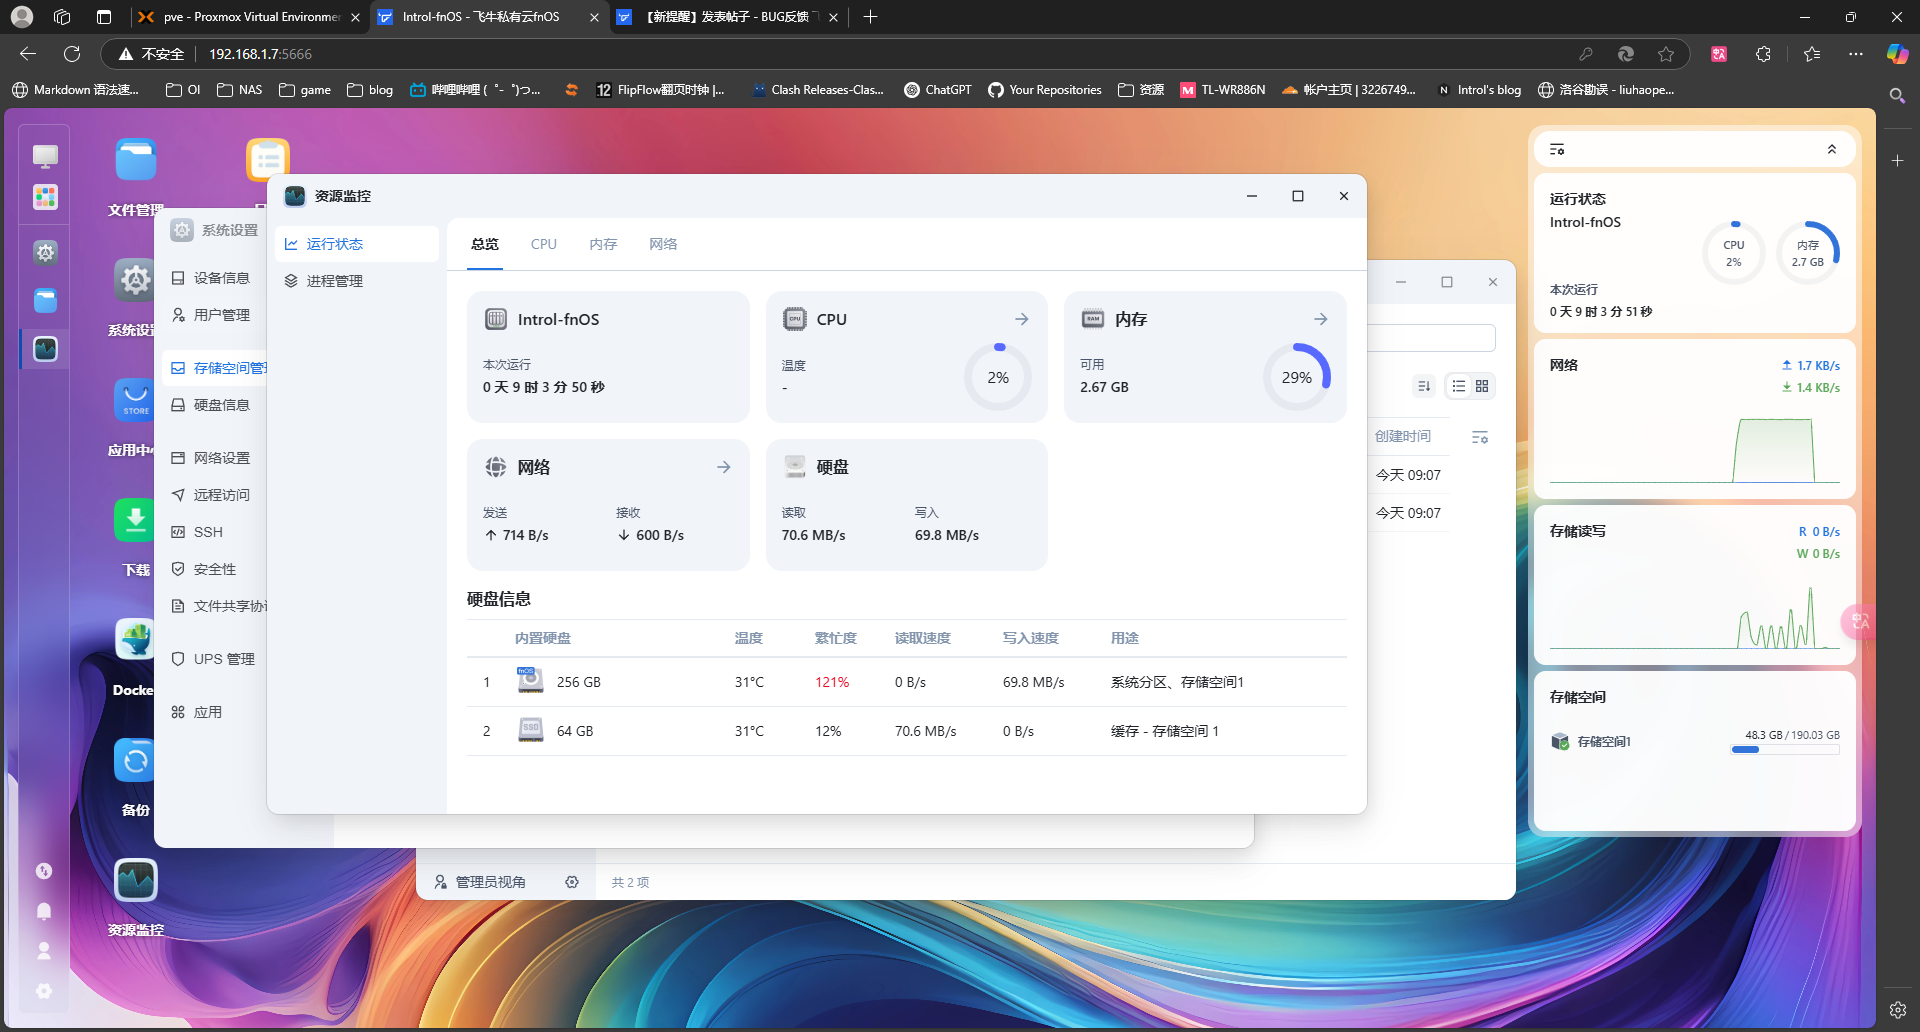
Task: Open the blog bookmark folder
Action: pyautogui.click(x=370, y=90)
